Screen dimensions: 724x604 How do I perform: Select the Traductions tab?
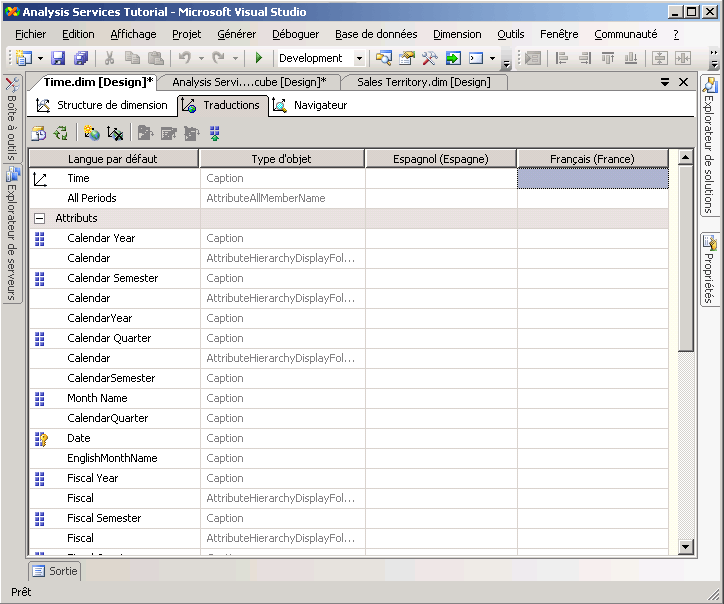(x=223, y=105)
